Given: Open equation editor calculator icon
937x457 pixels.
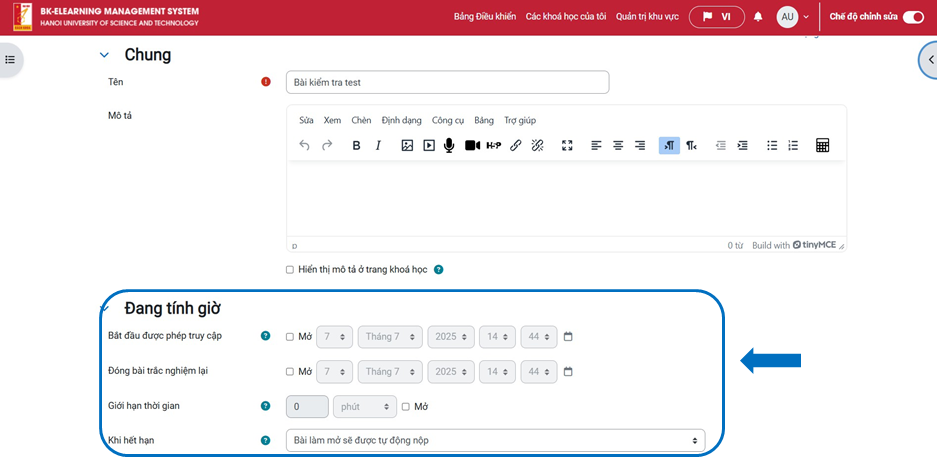Looking at the screenshot, I should pyautogui.click(x=822, y=145).
